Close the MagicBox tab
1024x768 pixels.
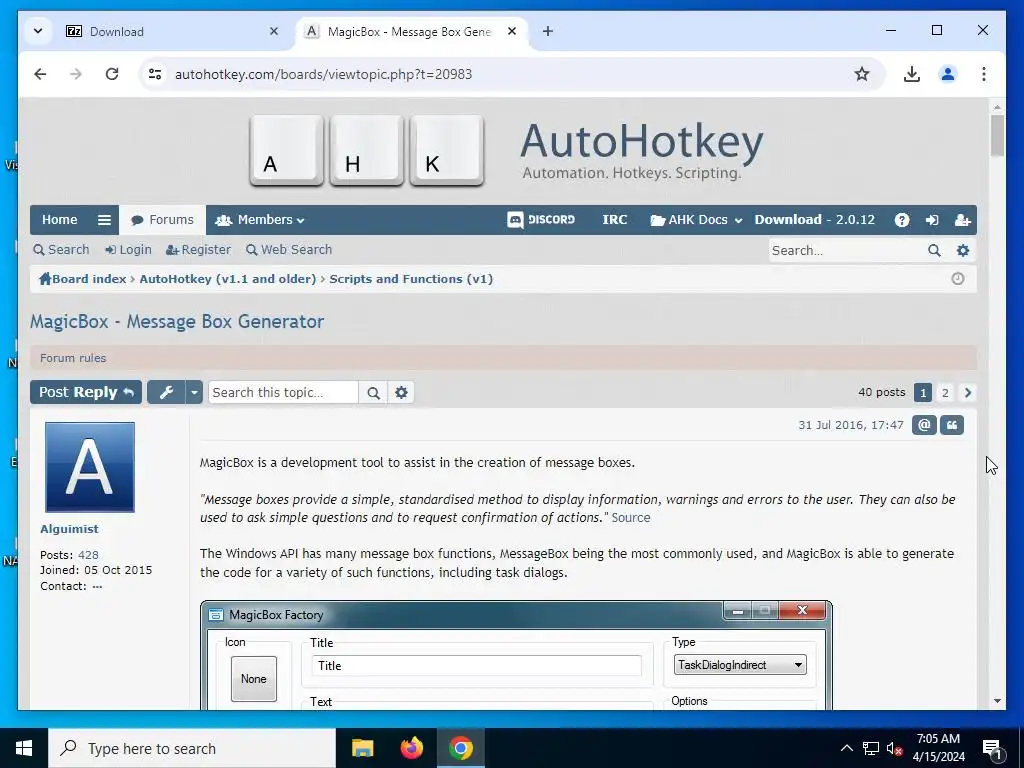512,31
